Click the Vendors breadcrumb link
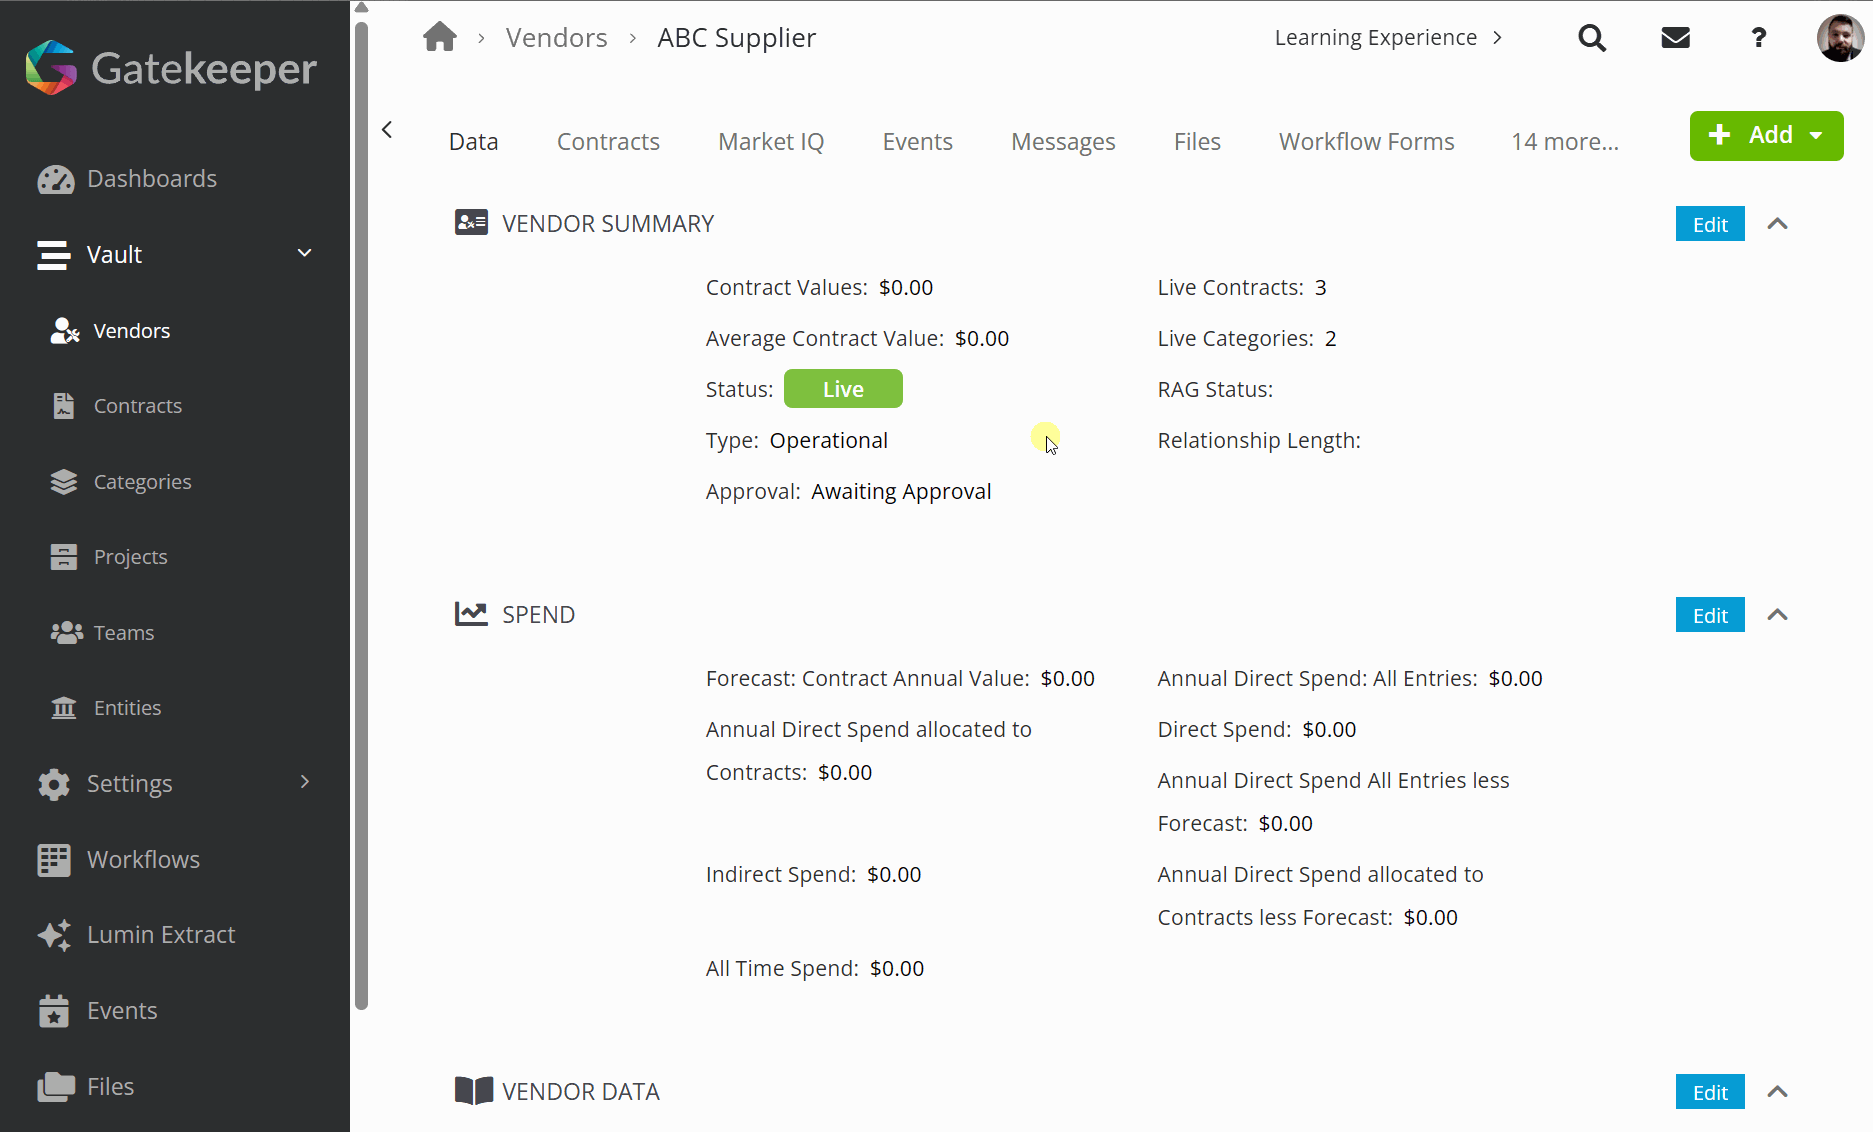Screen dimensions: 1873x1132 556,38
